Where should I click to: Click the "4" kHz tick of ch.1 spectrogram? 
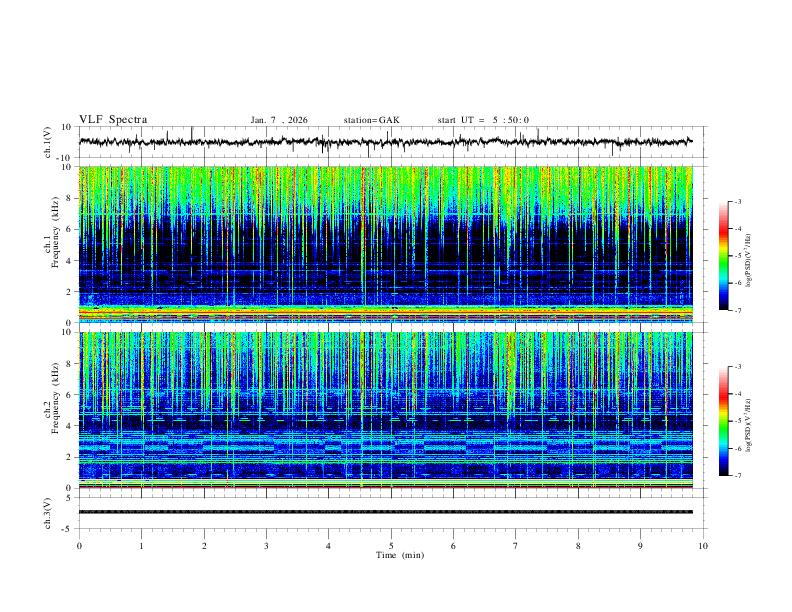[x=69, y=261]
